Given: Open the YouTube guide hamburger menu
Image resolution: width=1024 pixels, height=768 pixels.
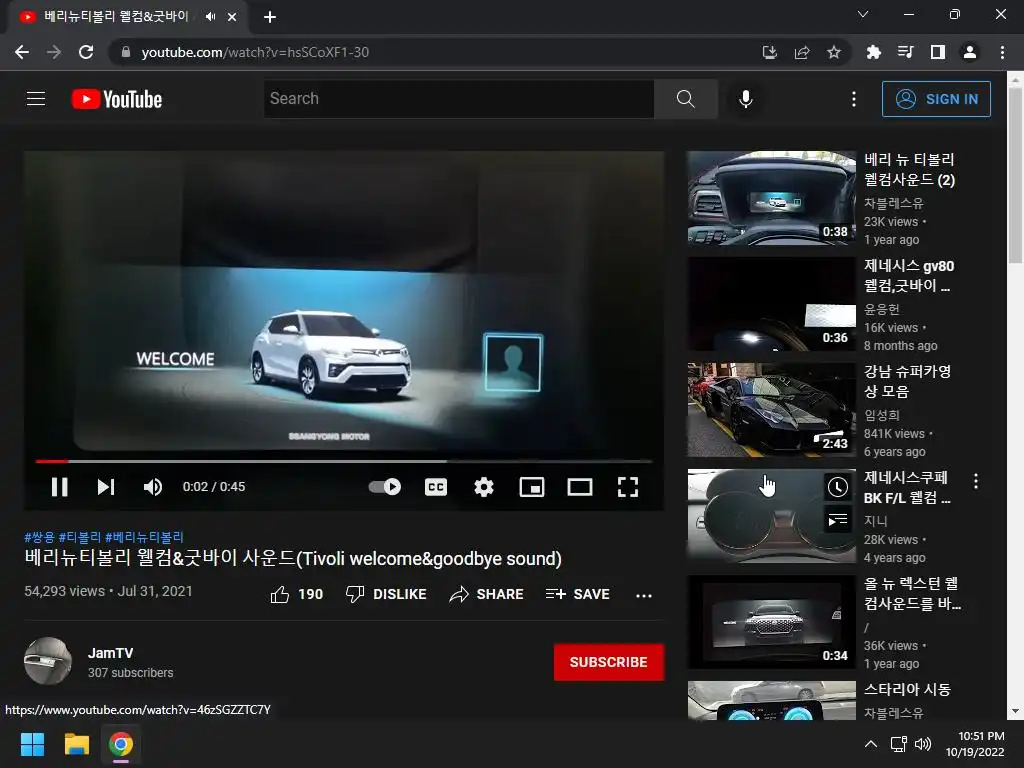Looking at the screenshot, I should coord(36,99).
